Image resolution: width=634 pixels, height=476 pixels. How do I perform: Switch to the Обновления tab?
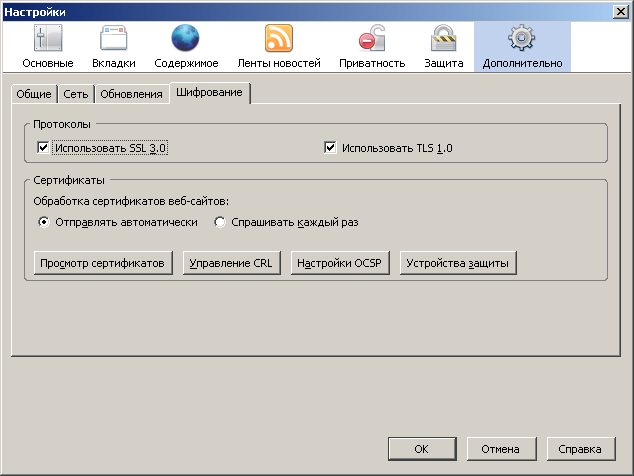coord(131,94)
